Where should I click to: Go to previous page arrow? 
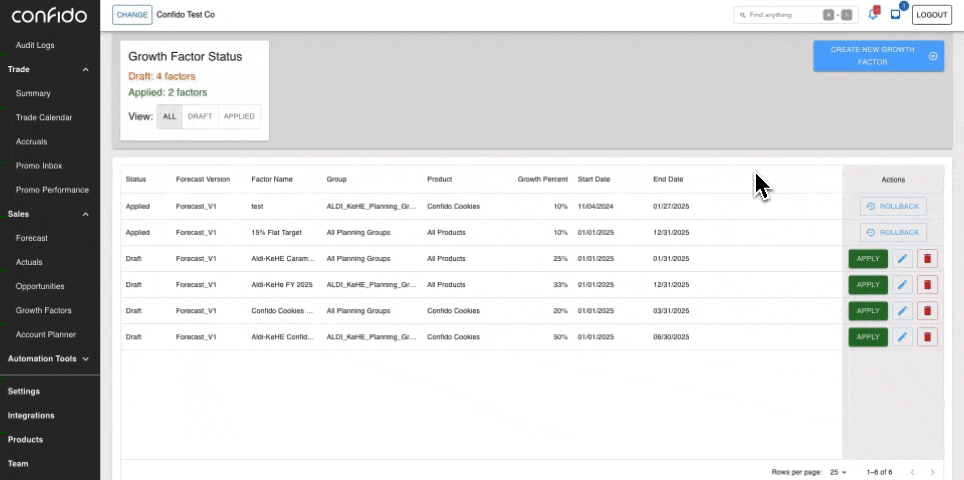912,472
